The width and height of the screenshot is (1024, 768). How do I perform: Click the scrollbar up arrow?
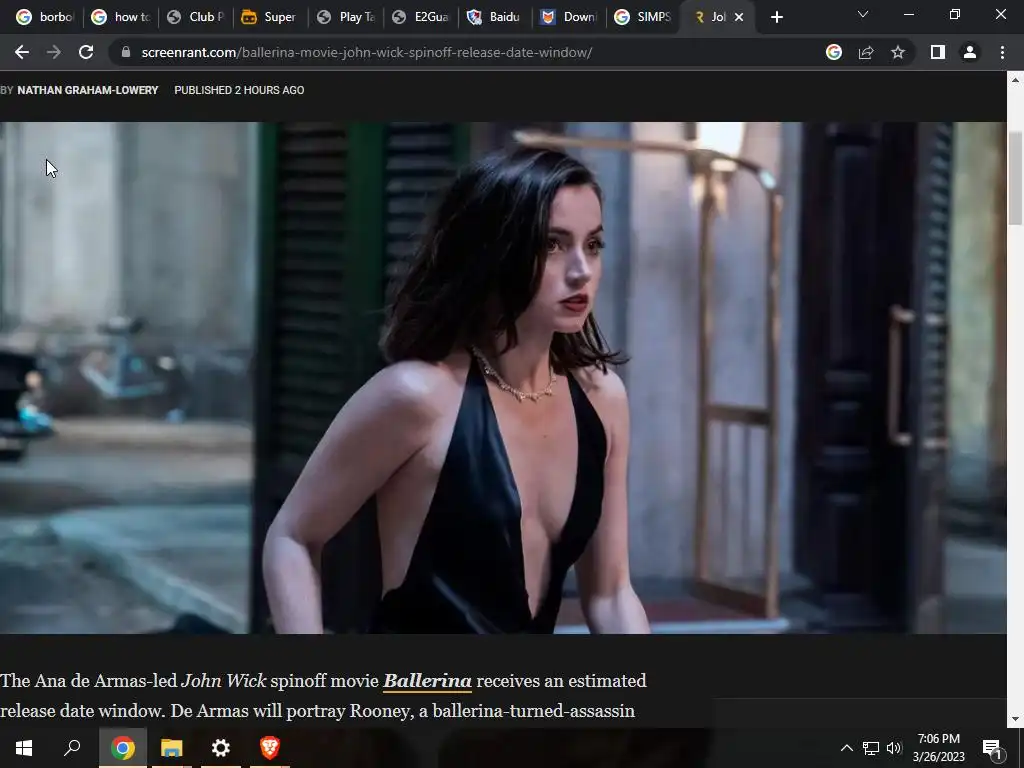pyautogui.click(x=1016, y=80)
